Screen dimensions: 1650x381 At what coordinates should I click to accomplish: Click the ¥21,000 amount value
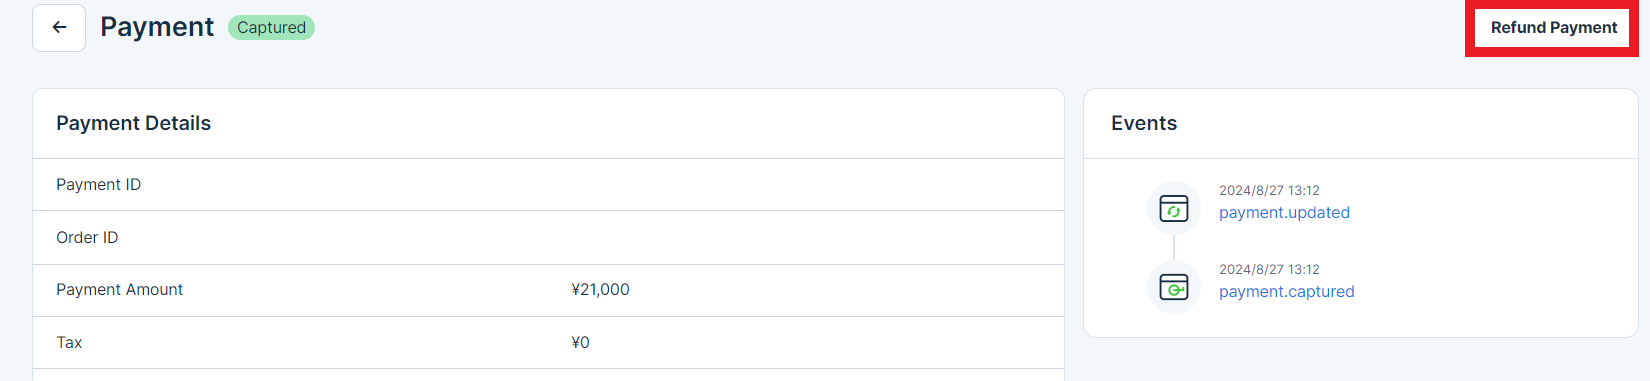coord(600,289)
